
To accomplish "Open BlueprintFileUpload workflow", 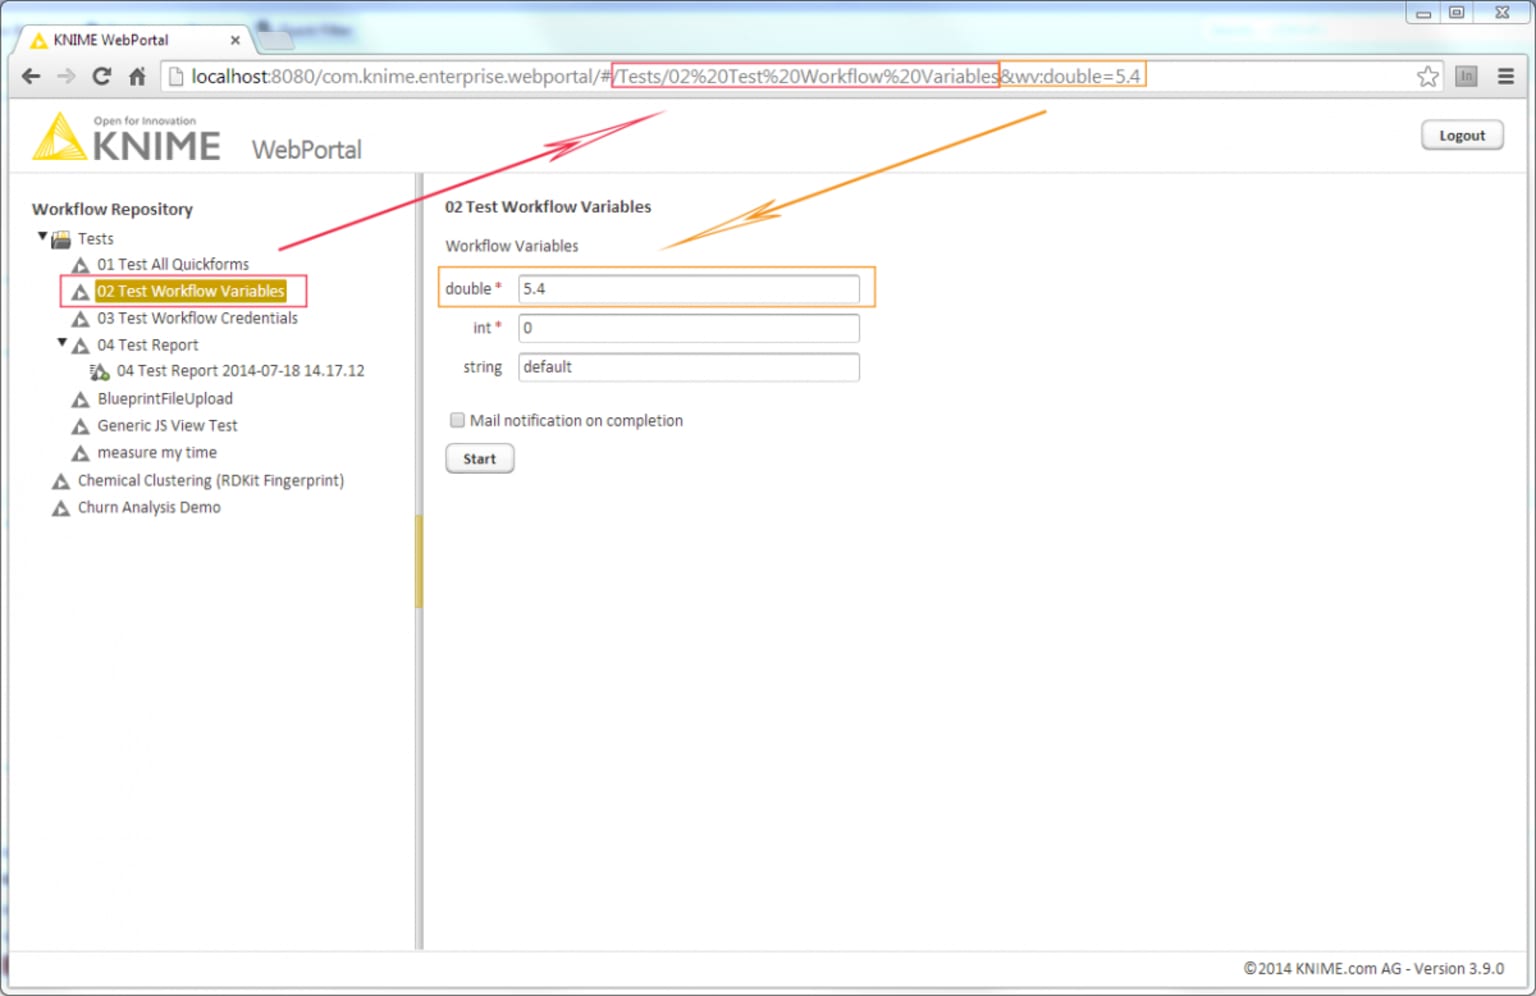I will pyautogui.click(x=165, y=398).
